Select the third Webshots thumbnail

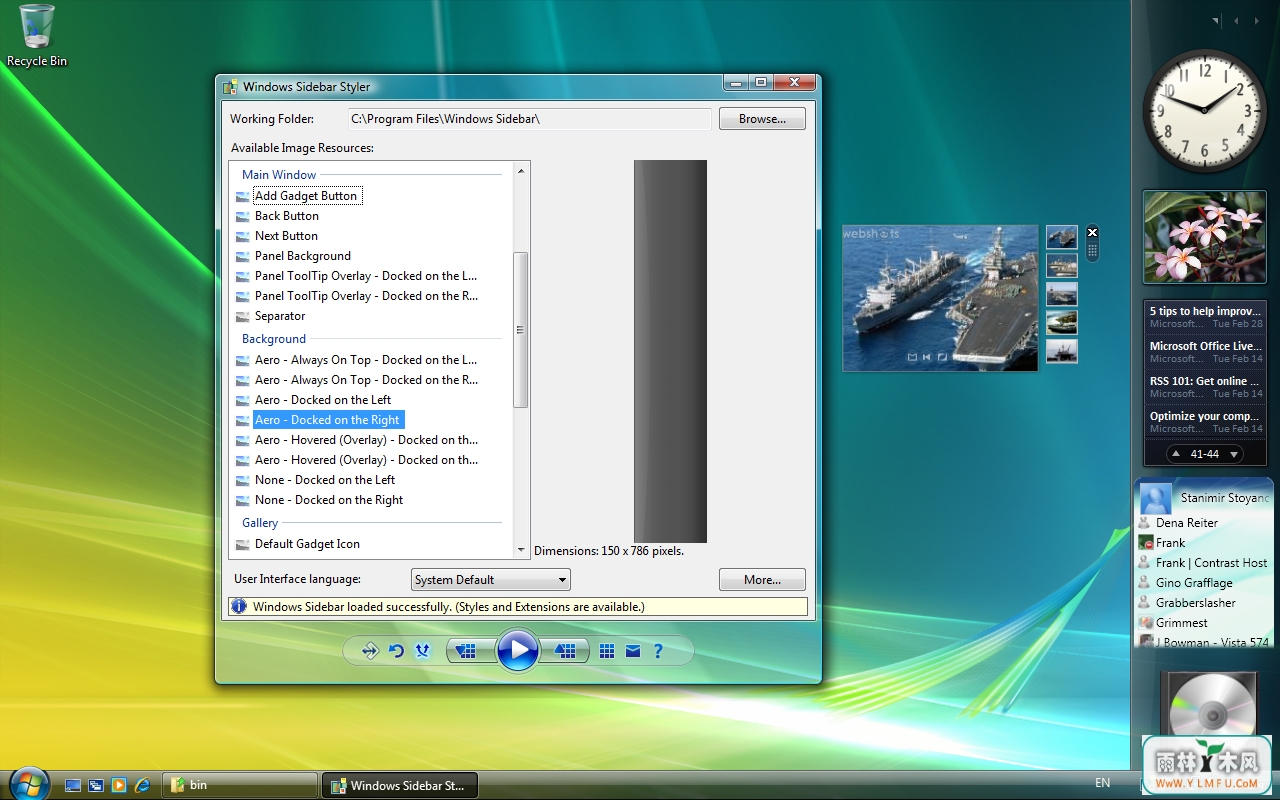(1062, 294)
